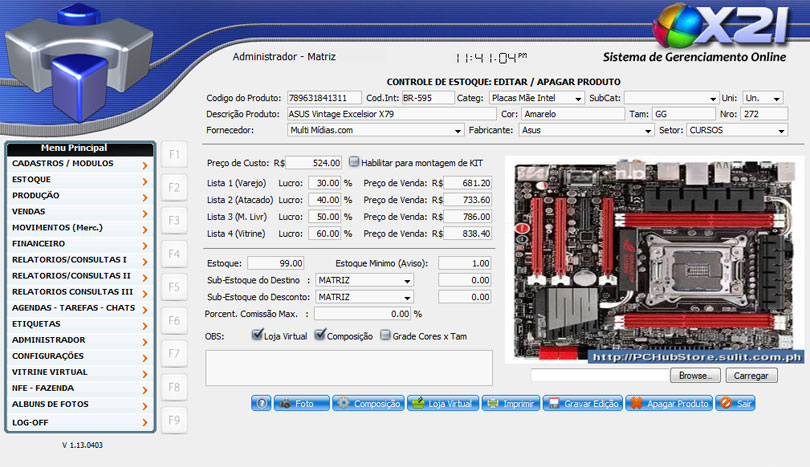Screen dimensions: 810x467
Task: Open Loja Virtual basket button
Action: click(x=441, y=403)
